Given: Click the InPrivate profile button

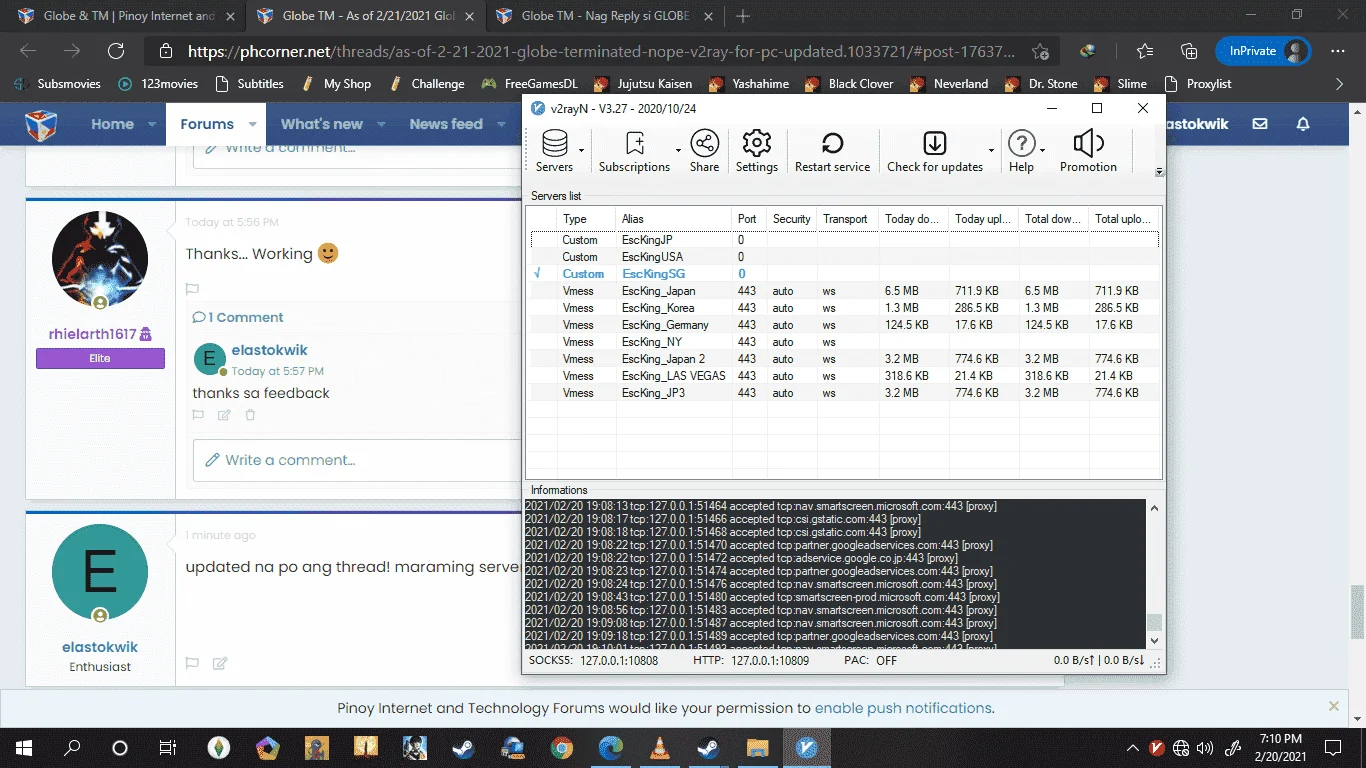Looking at the screenshot, I should click(x=1263, y=51).
